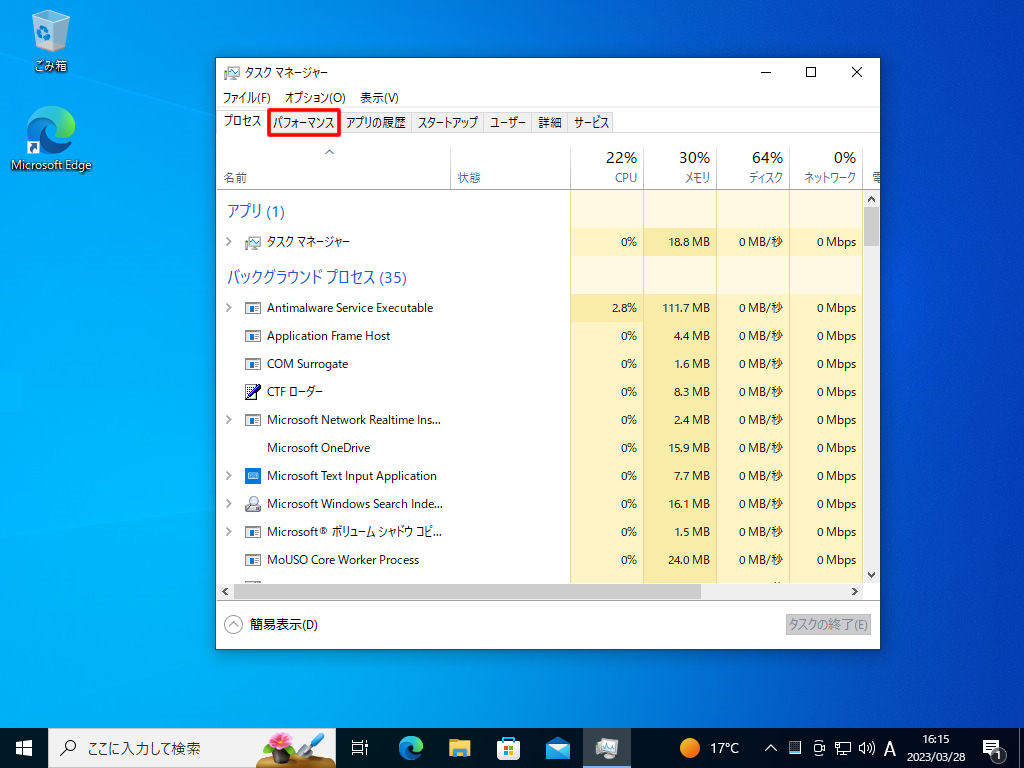1024x768 pixels.
Task: Switch to the アプリの履歴 tab
Action: (376, 122)
